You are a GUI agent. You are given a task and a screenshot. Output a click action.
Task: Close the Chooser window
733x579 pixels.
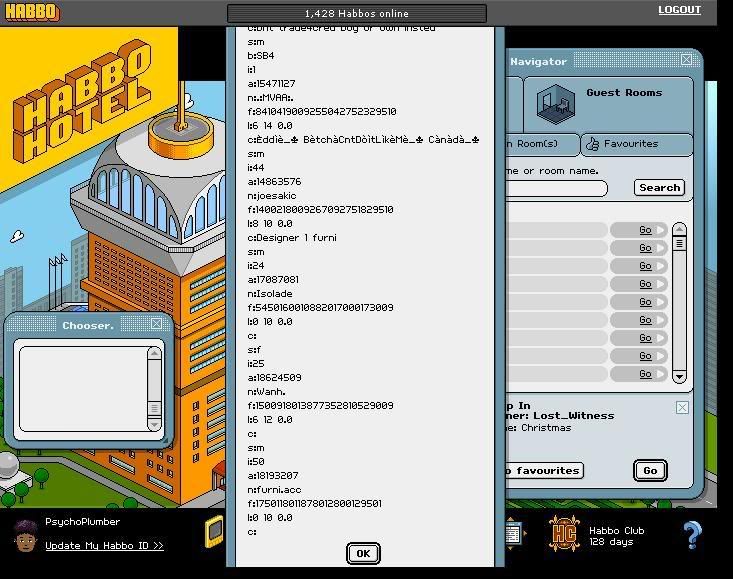coord(156,324)
